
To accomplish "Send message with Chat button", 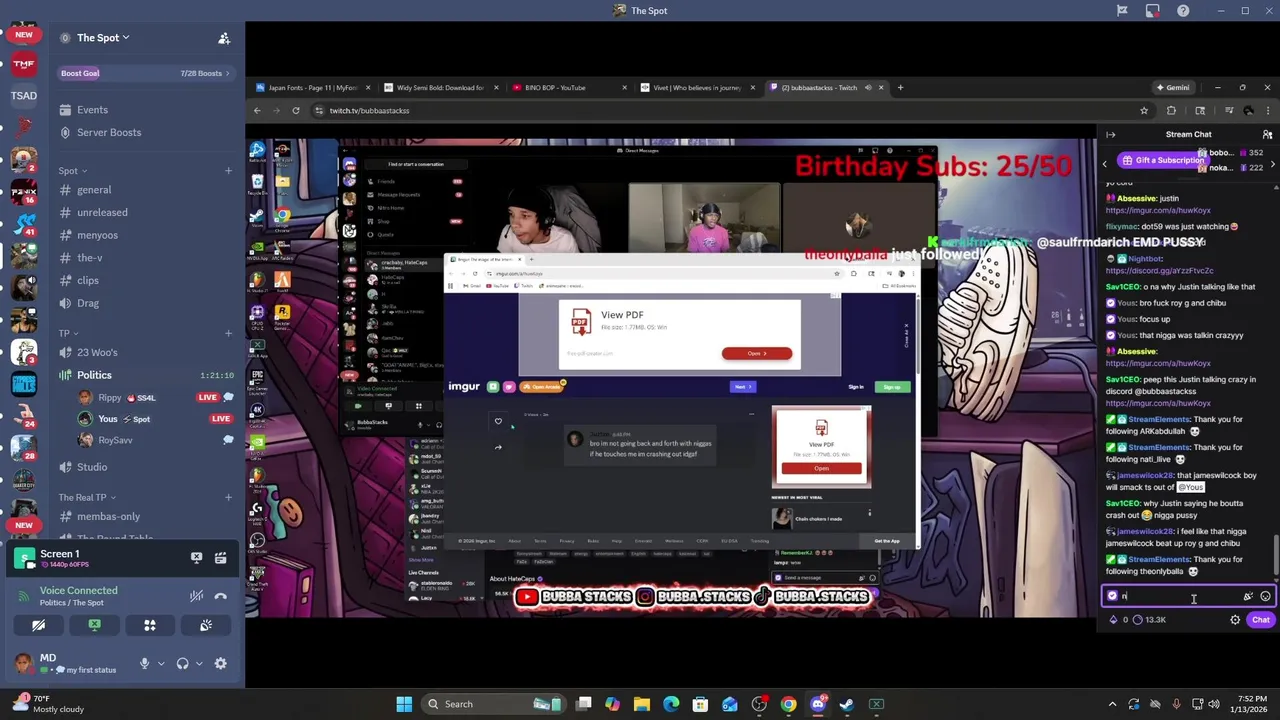I will (x=1260, y=620).
